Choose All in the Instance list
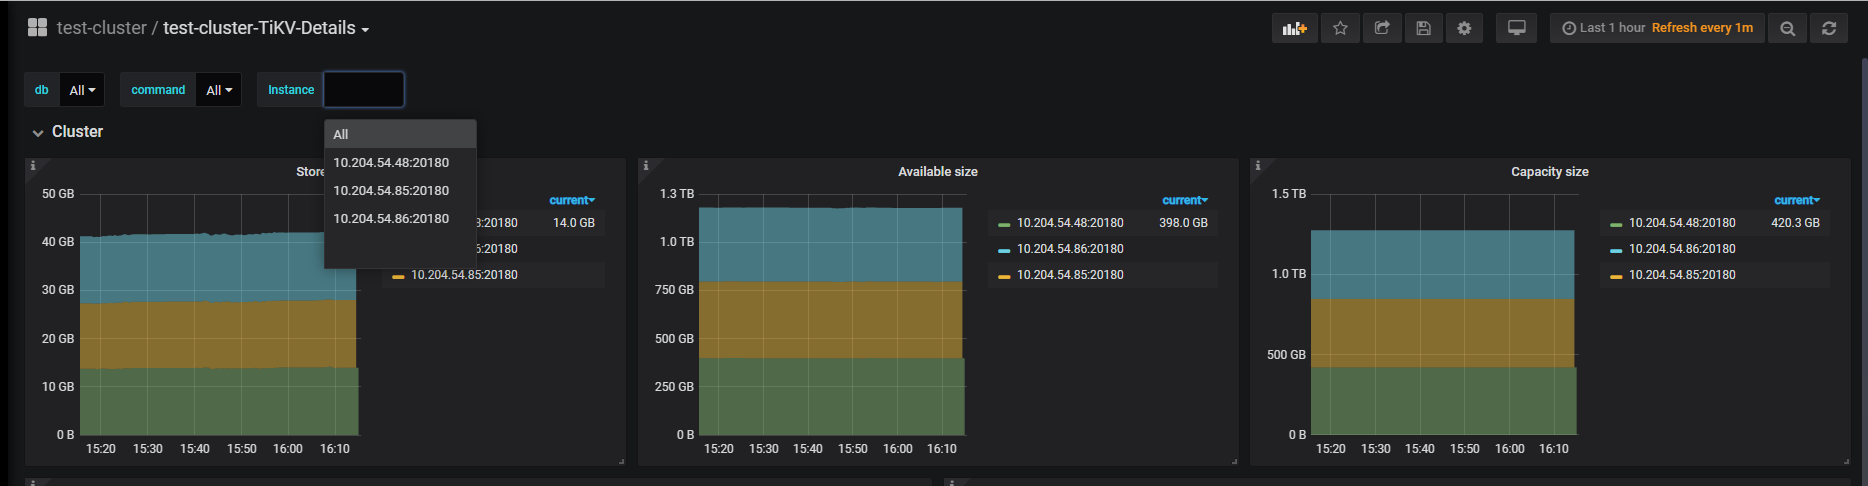Viewport: 1868px width, 486px height. [341, 135]
